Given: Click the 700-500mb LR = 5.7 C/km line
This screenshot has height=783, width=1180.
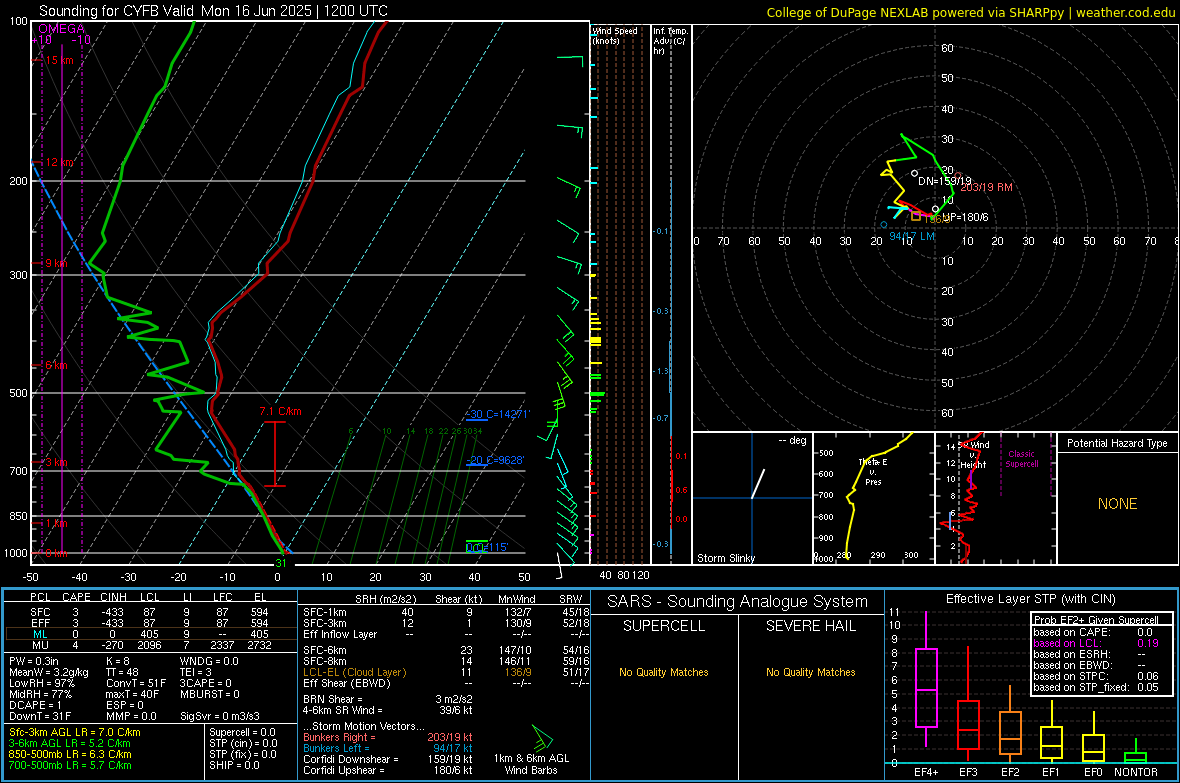Looking at the screenshot, I should click(x=70, y=765).
